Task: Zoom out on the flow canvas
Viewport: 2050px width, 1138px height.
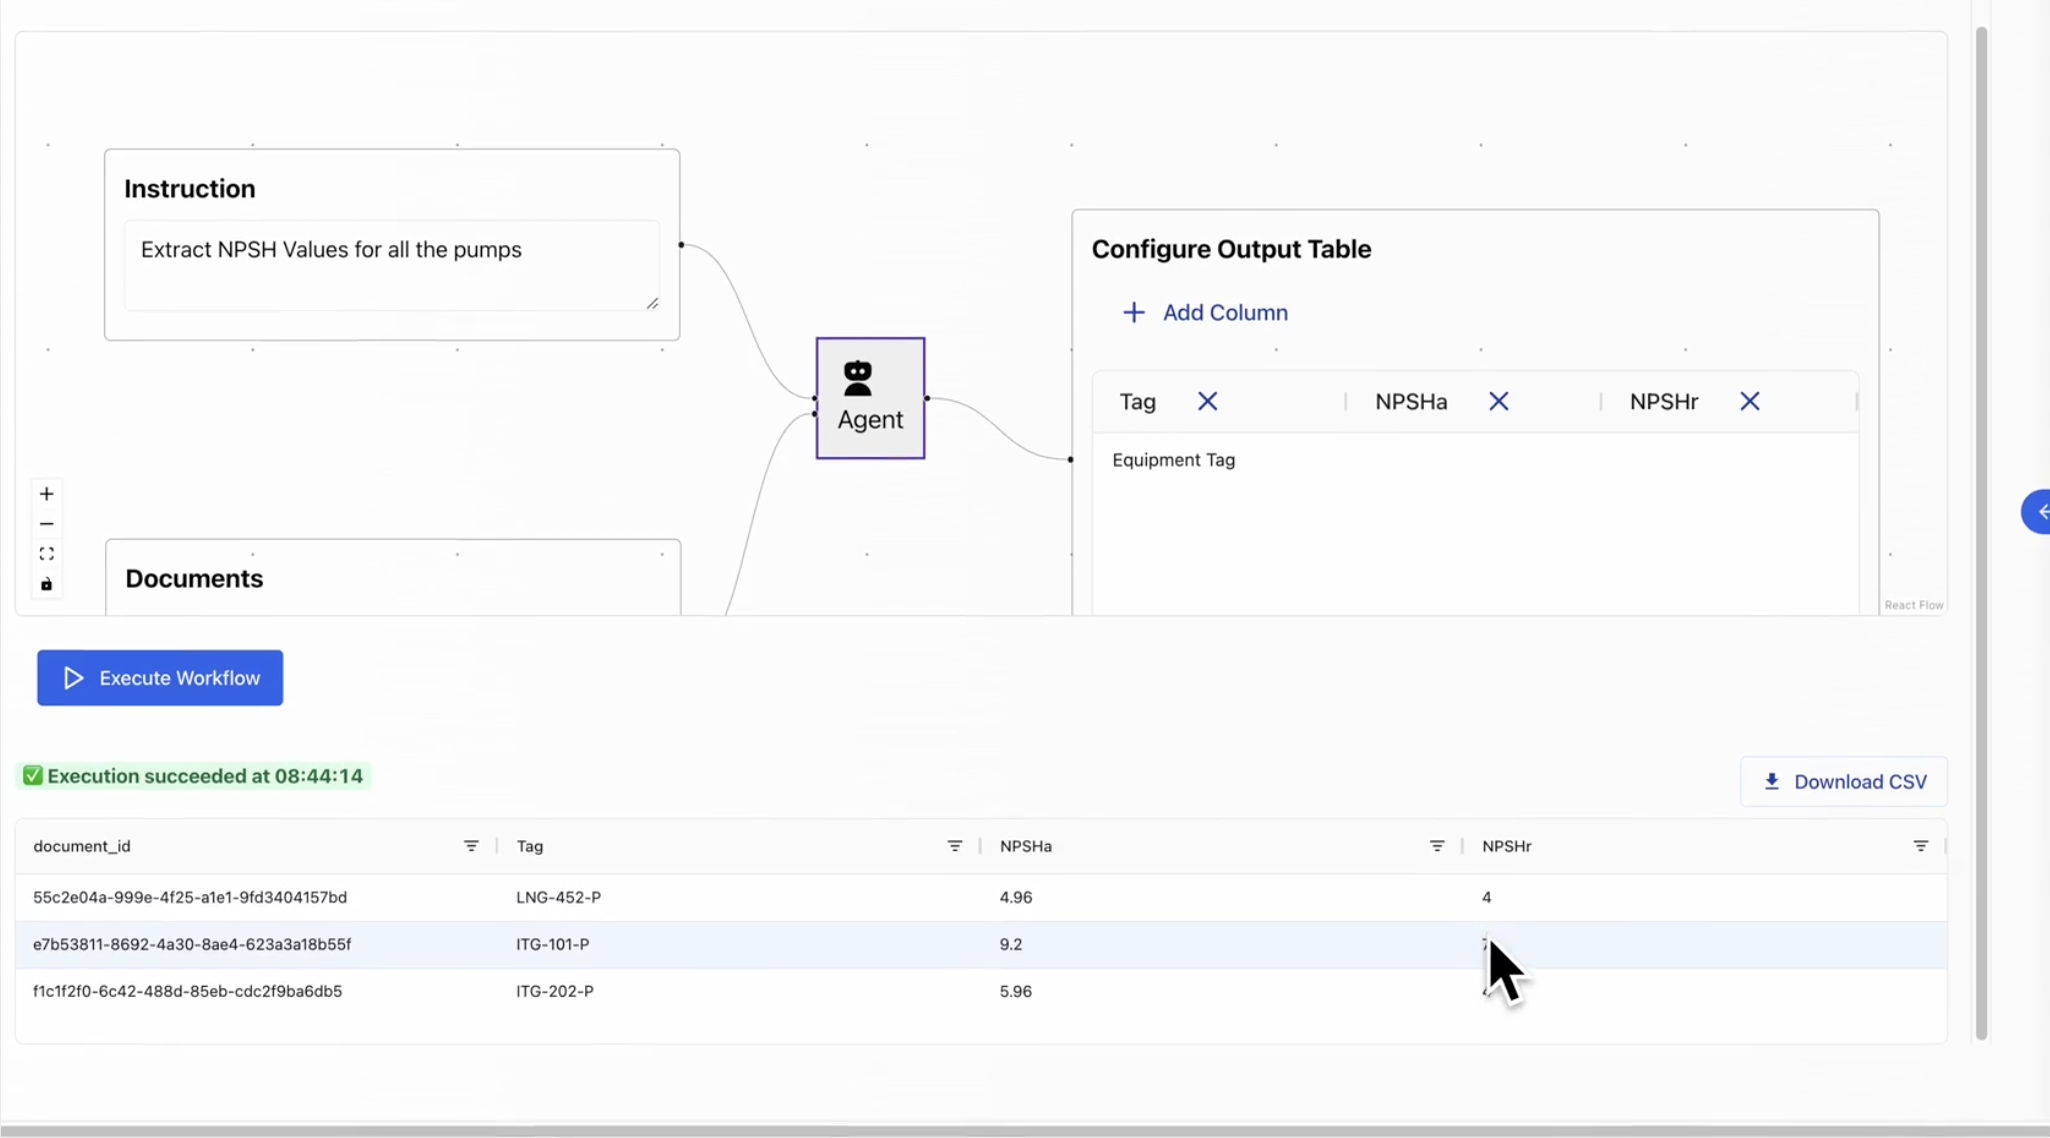Action: pos(46,524)
